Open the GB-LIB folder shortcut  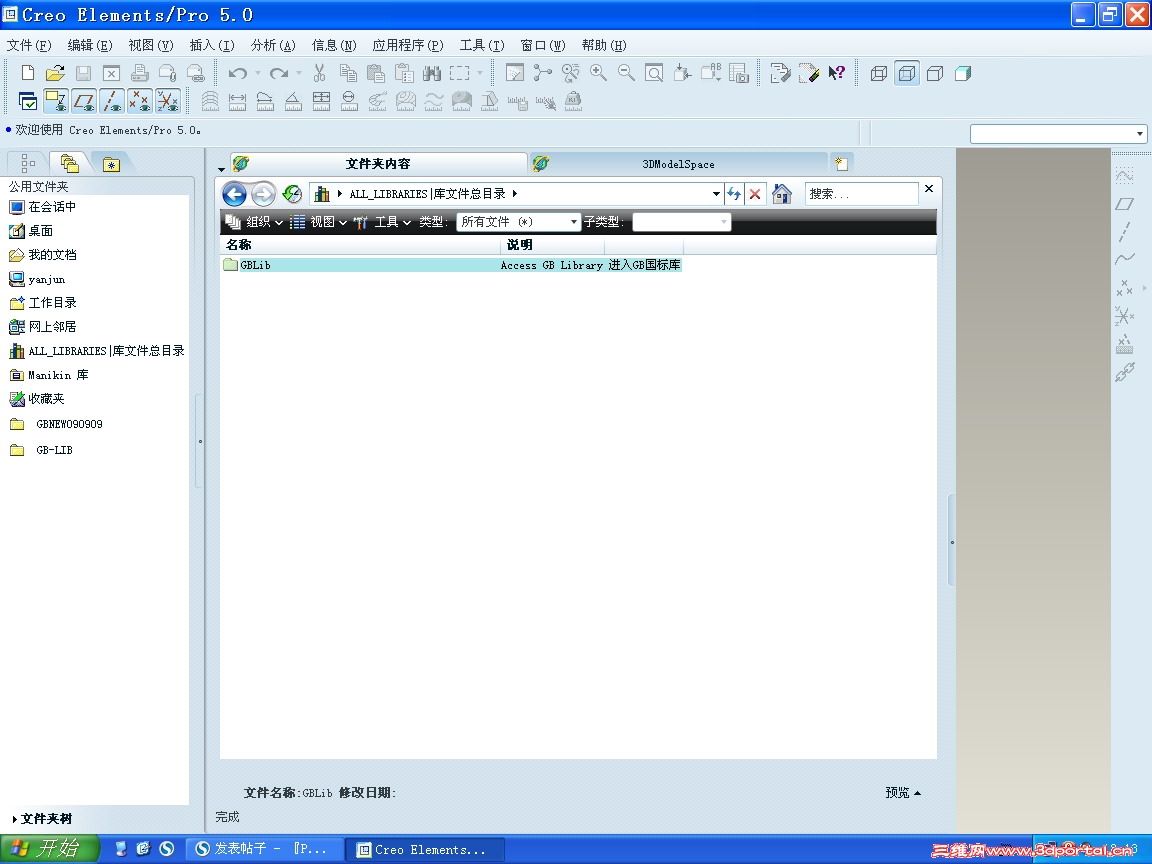point(42,450)
